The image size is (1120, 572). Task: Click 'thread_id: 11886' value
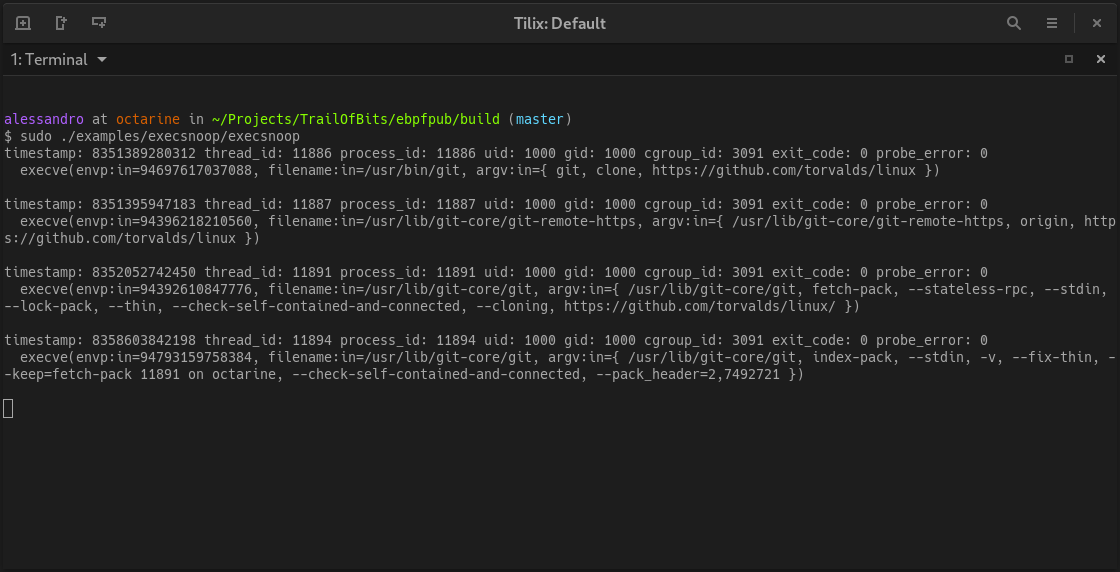tap(268, 153)
